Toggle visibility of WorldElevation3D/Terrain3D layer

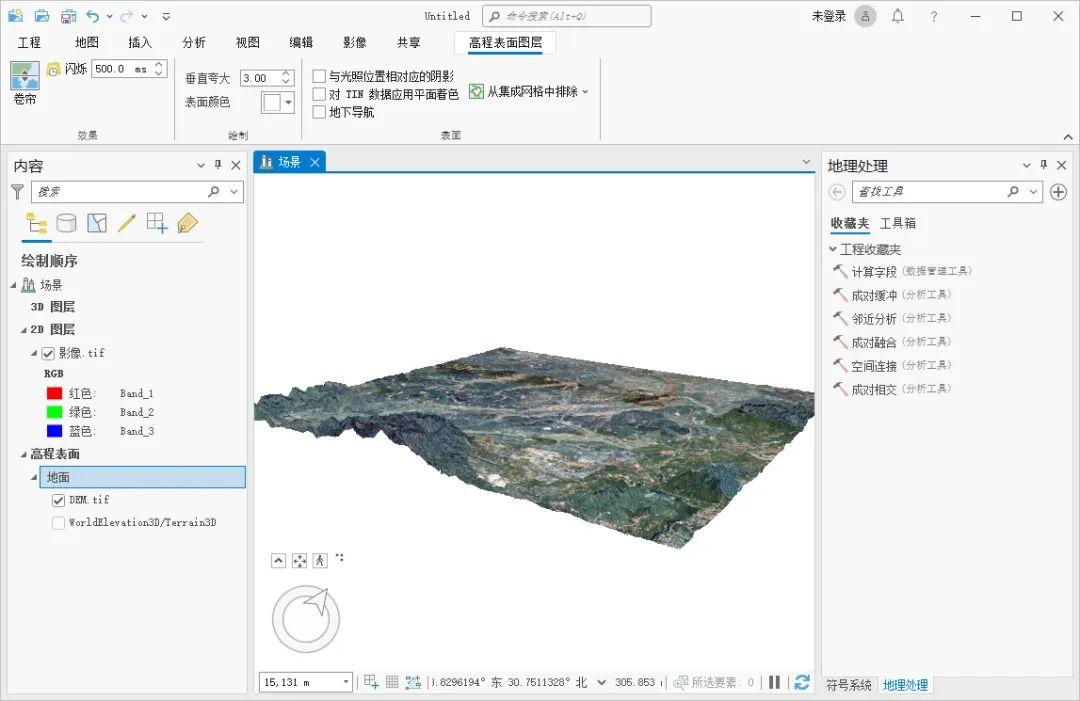click(x=58, y=522)
